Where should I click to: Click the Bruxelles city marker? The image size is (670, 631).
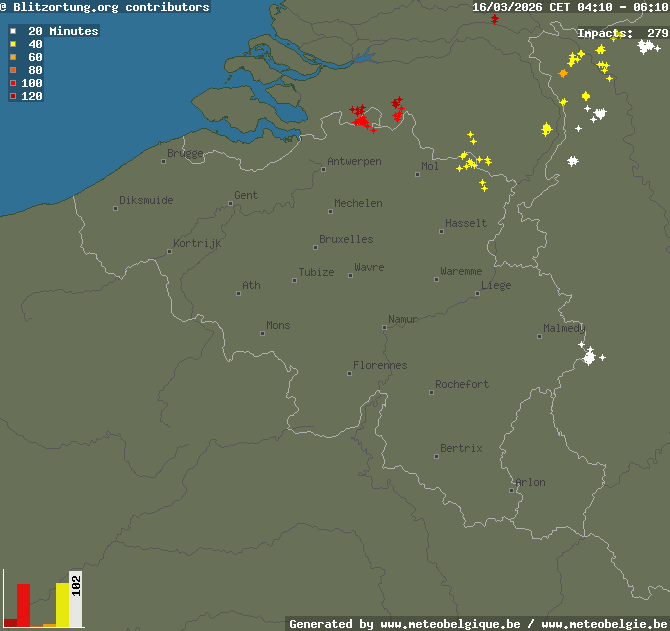coord(314,250)
